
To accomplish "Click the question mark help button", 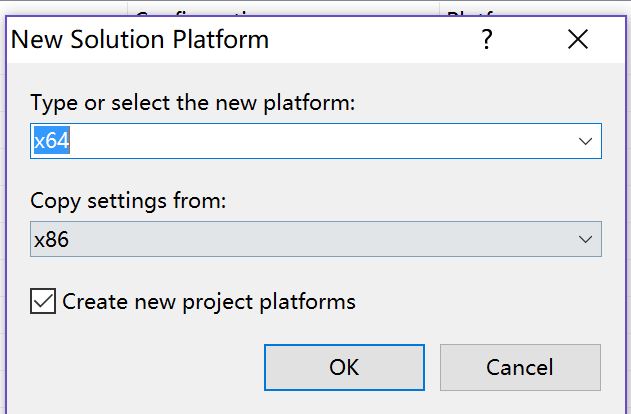I will pos(487,41).
